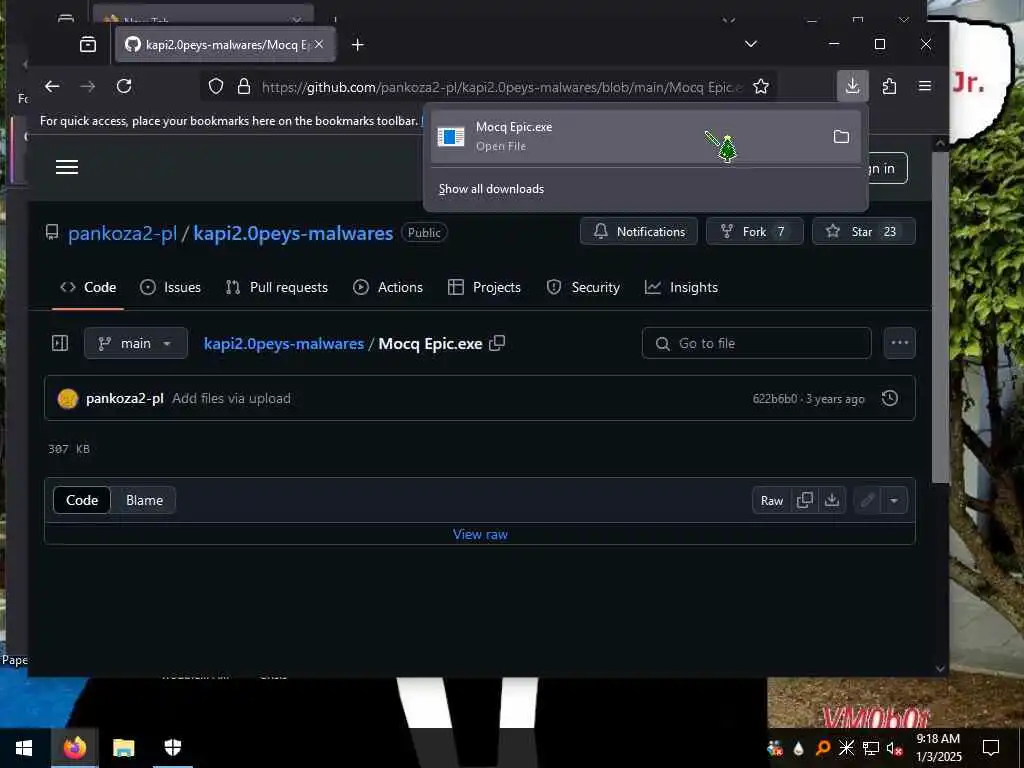Open the pankoza2-pl owner link

tap(122, 233)
